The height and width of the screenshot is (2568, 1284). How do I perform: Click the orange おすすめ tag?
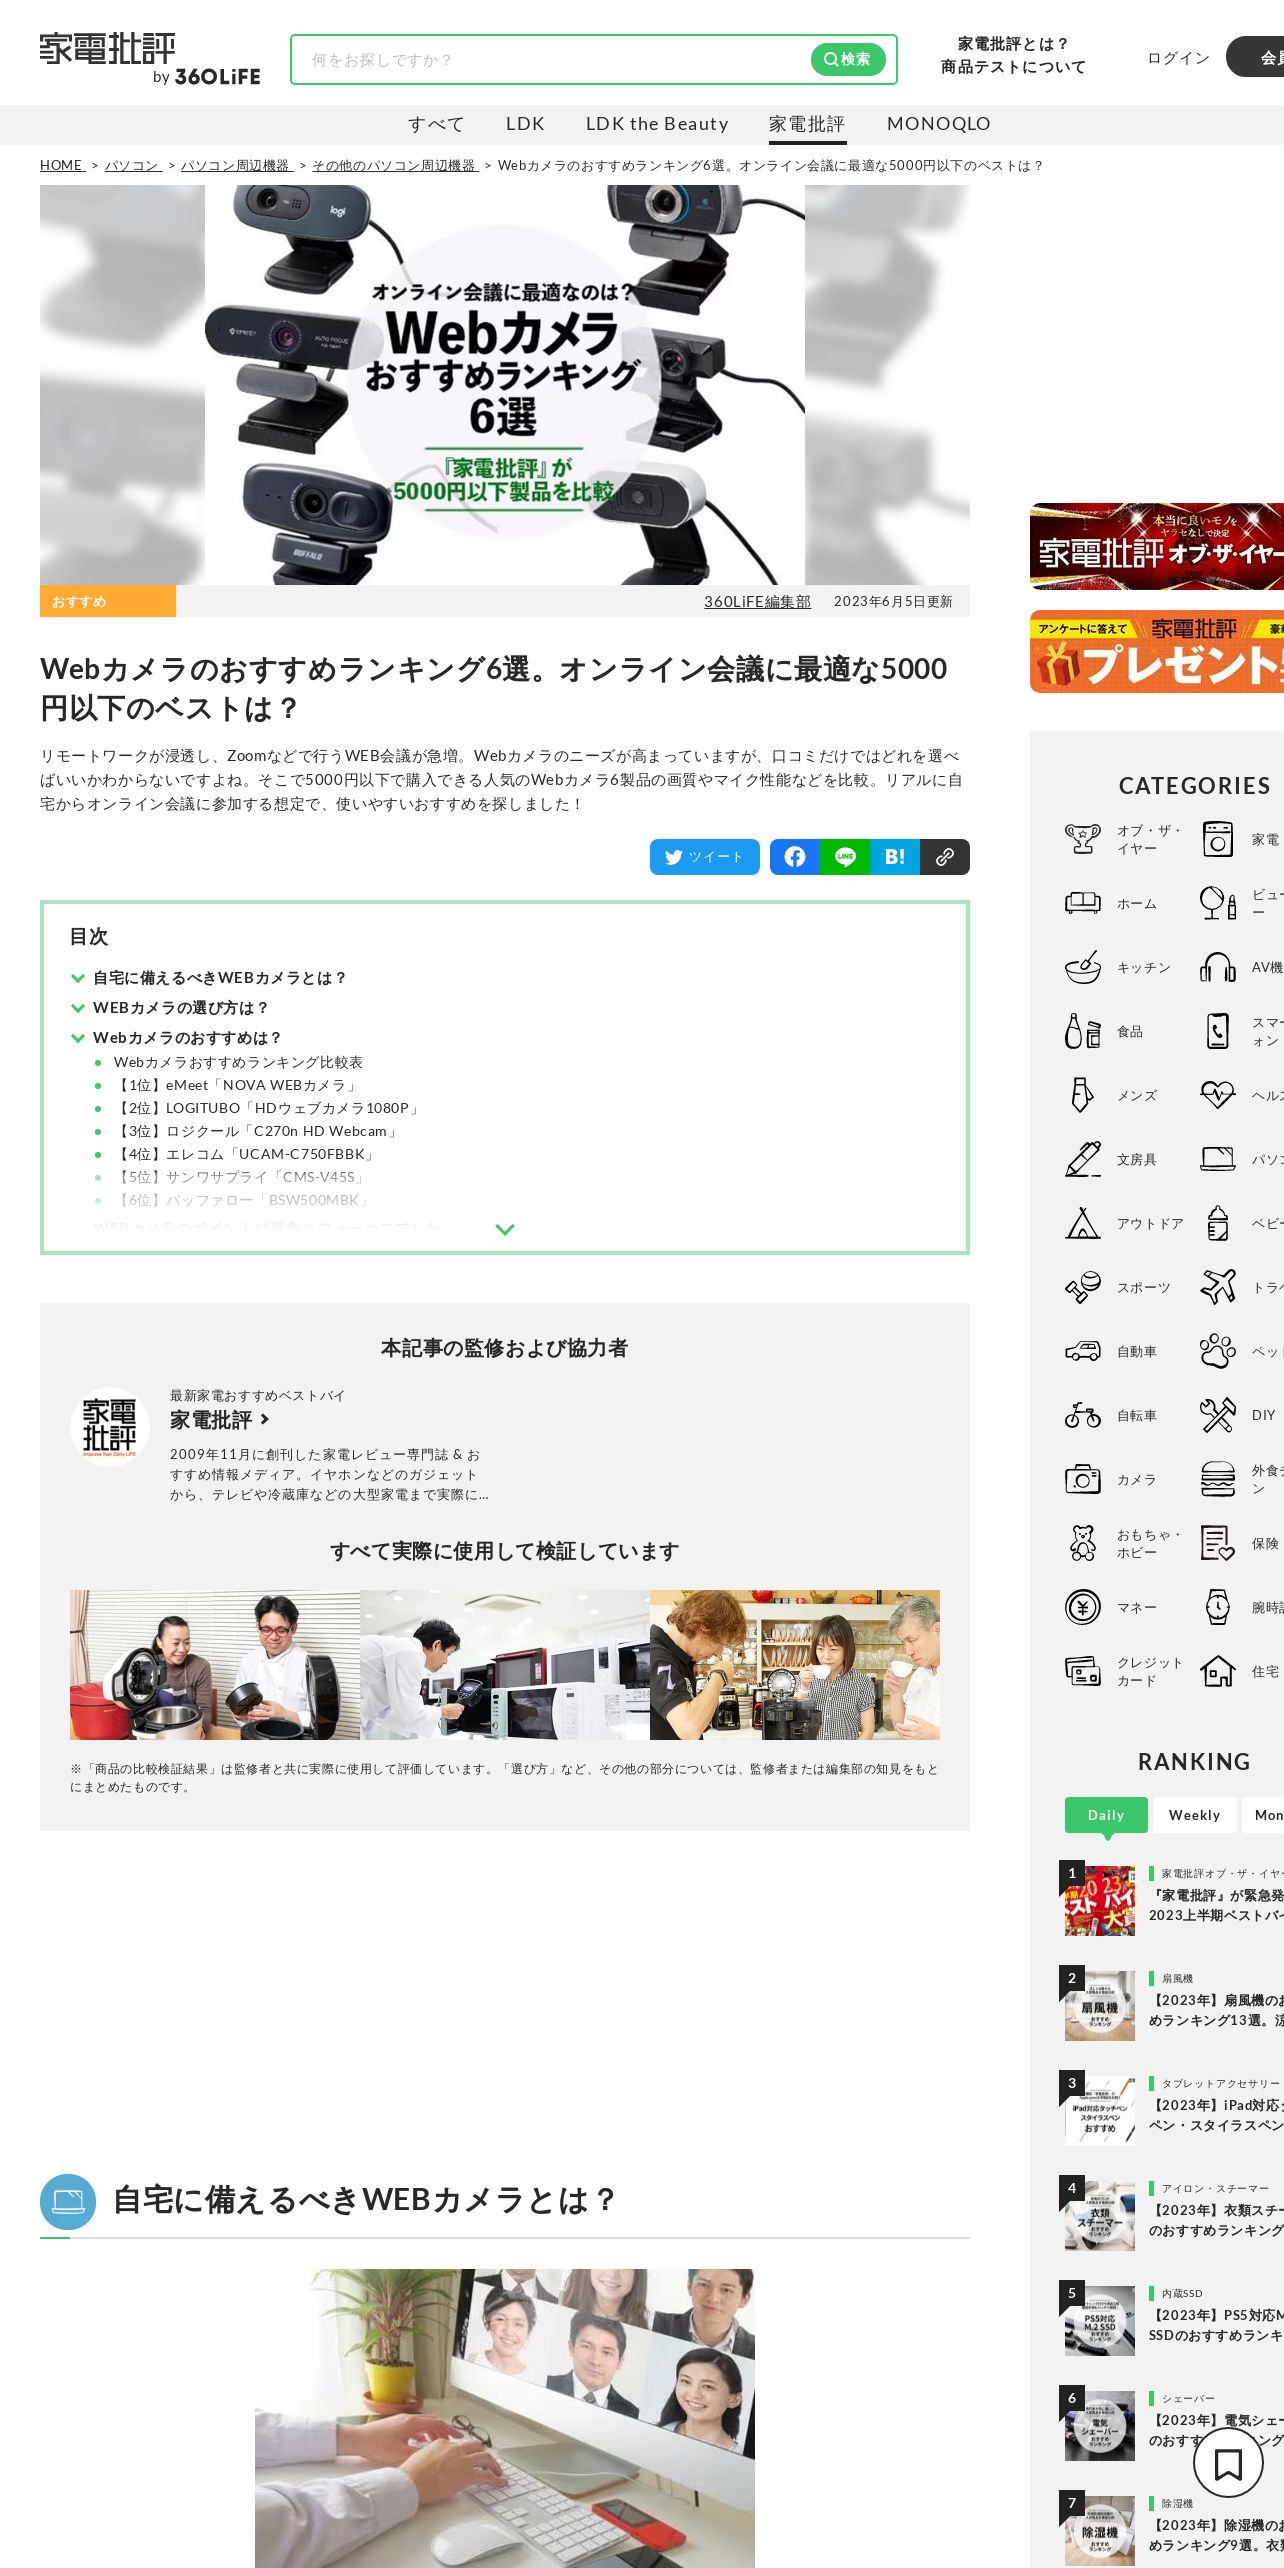[x=108, y=601]
